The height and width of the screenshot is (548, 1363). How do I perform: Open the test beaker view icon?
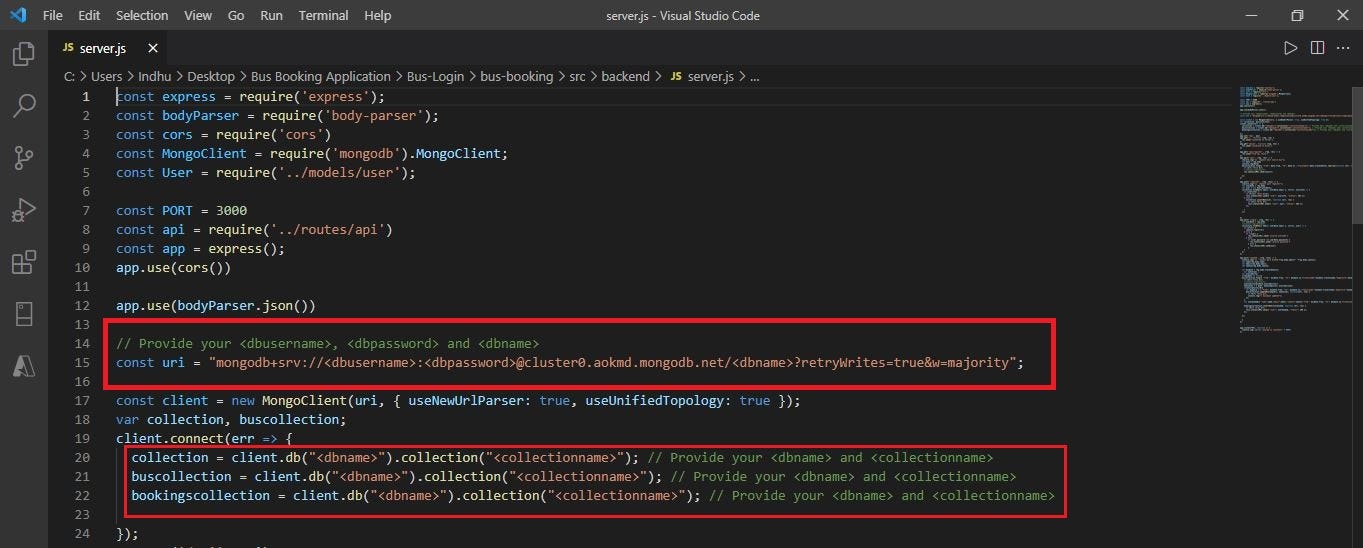(23, 314)
